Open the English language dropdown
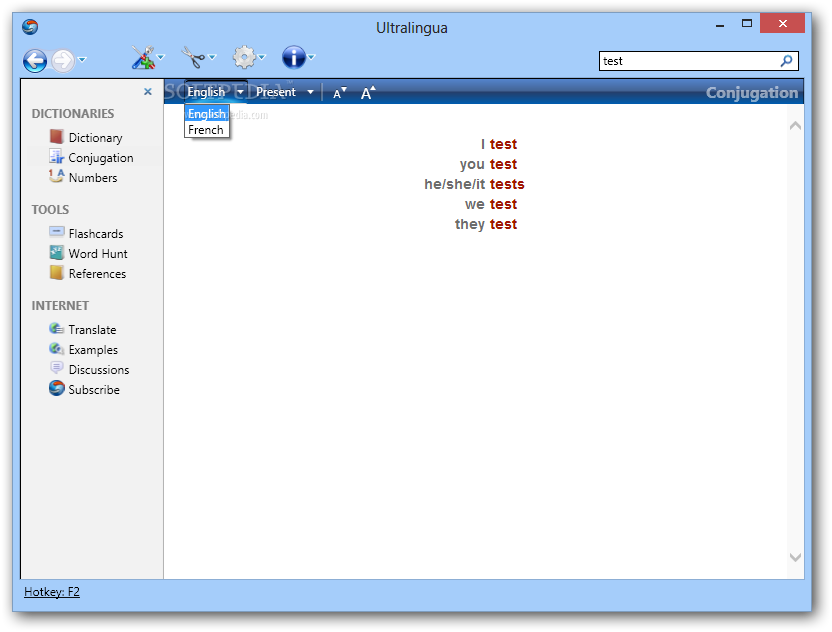The height and width of the screenshot is (632, 832). 215,92
